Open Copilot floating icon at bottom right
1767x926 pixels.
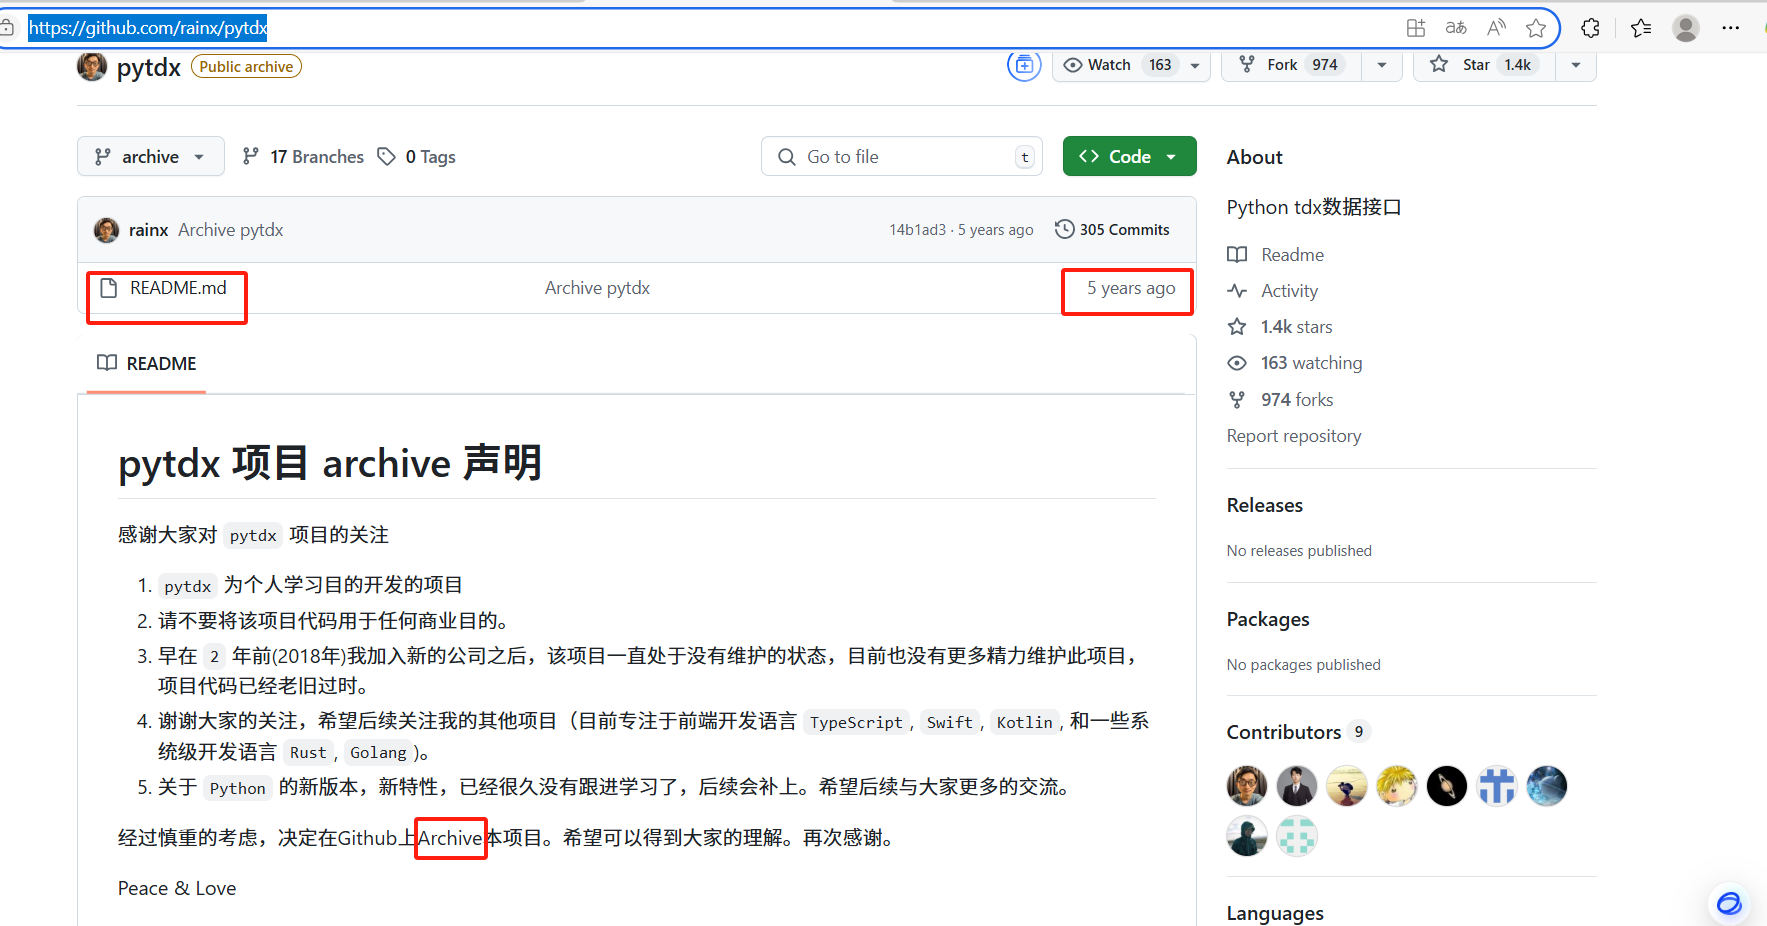1729,904
